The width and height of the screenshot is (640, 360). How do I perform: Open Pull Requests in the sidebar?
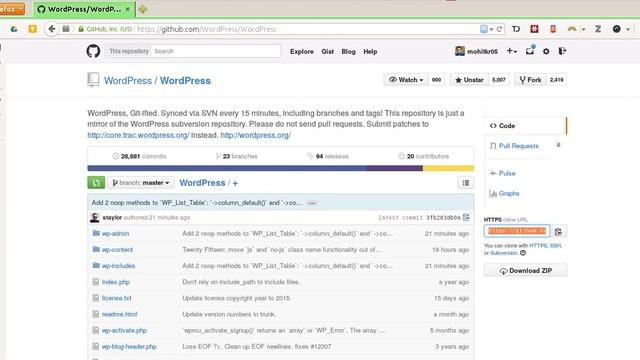[x=518, y=146]
